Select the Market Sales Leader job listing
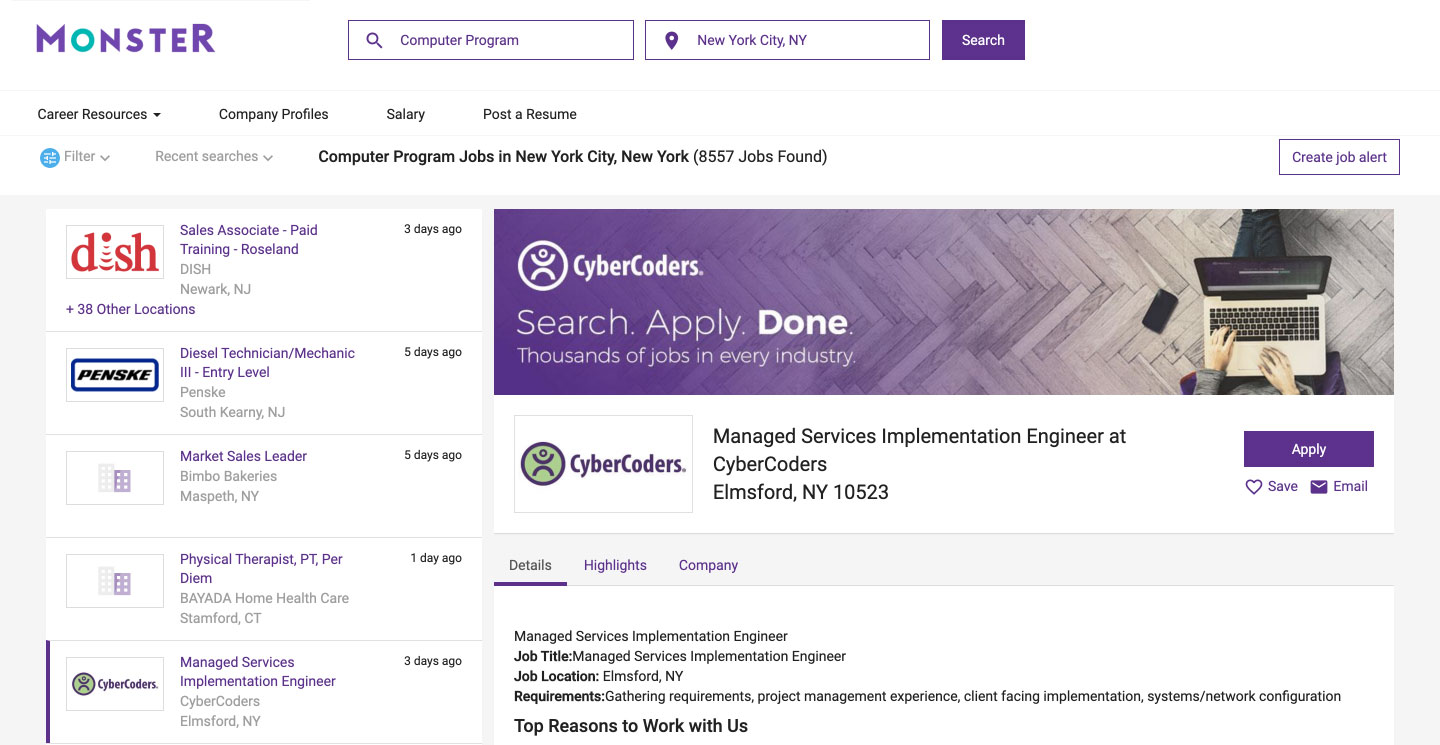This screenshot has height=745, width=1440. (243, 456)
